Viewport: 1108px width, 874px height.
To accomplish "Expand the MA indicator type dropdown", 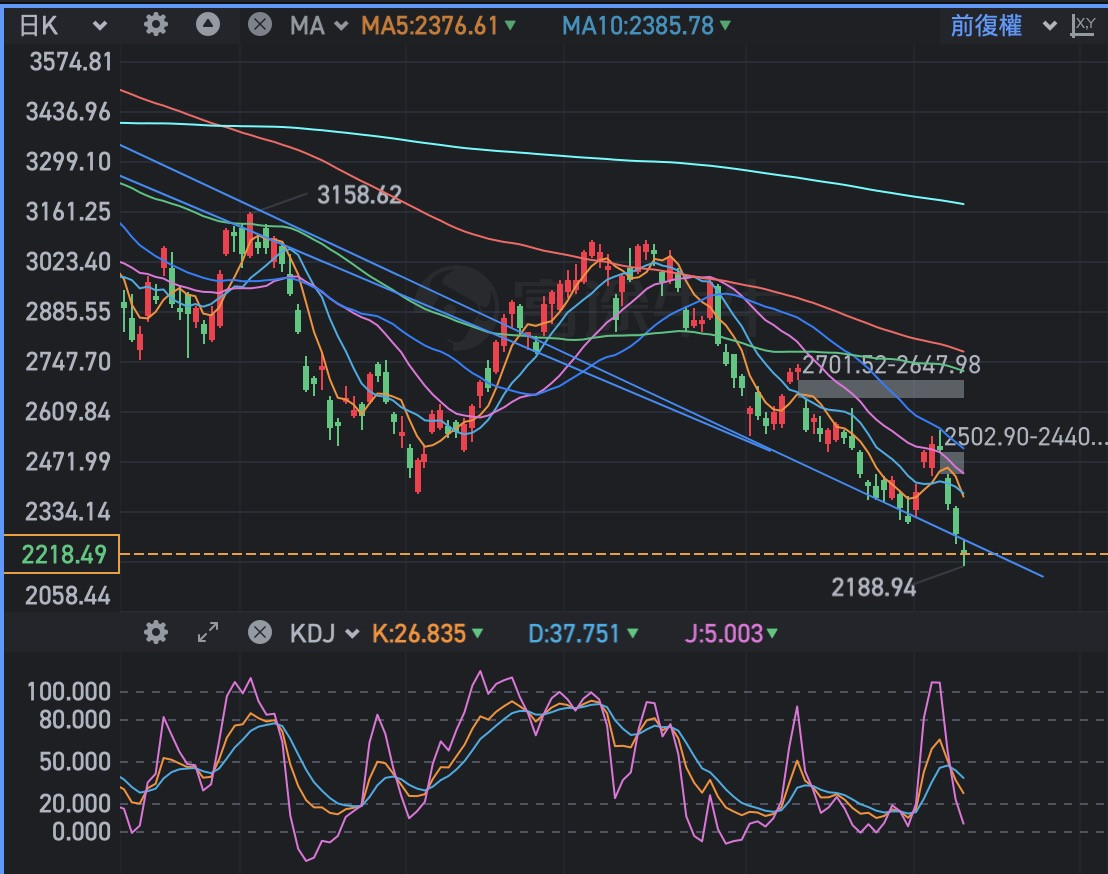I will coord(320,26).
